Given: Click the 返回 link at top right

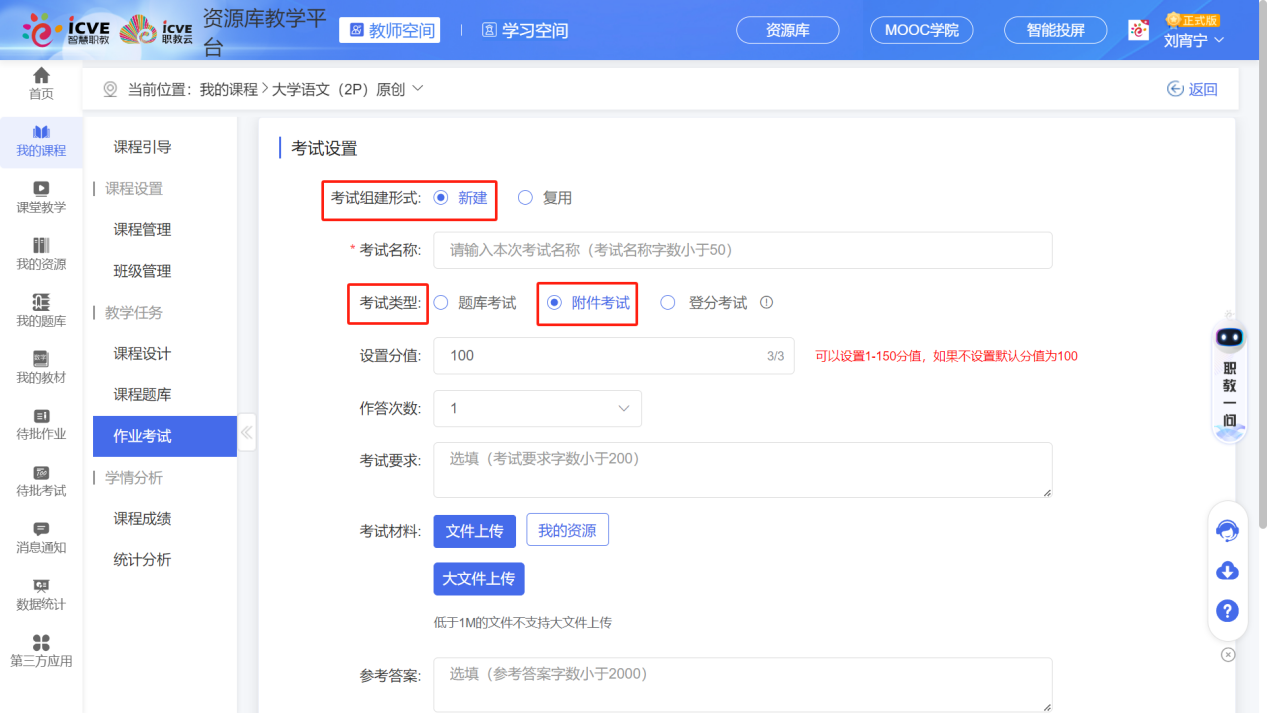Looking at the screenshot, I should pyautogui.click(x=1192, y=89).
